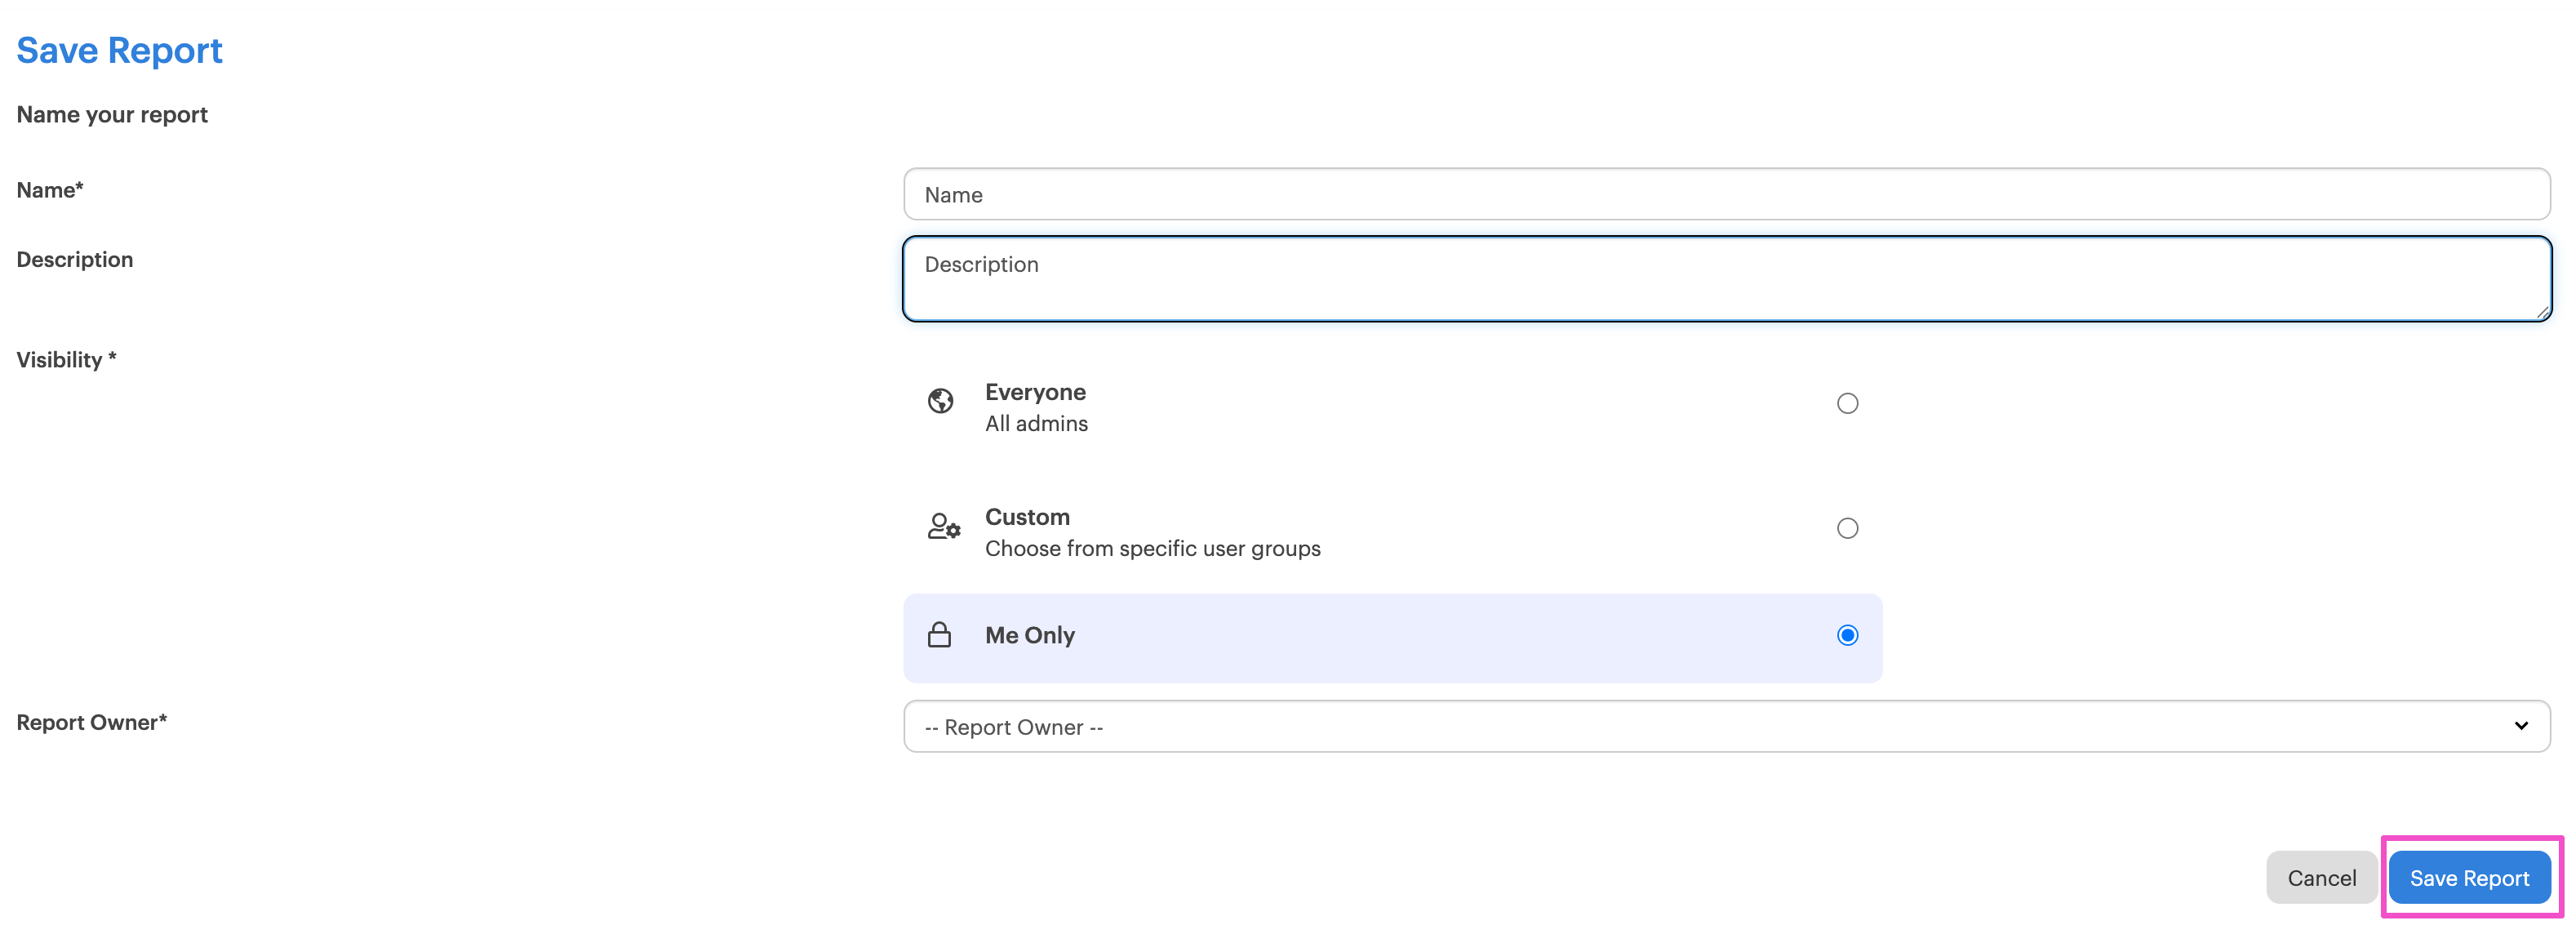Click the 'Everyone' option label
This screenshot has width=2576, height=934.
click(1035, 392)
